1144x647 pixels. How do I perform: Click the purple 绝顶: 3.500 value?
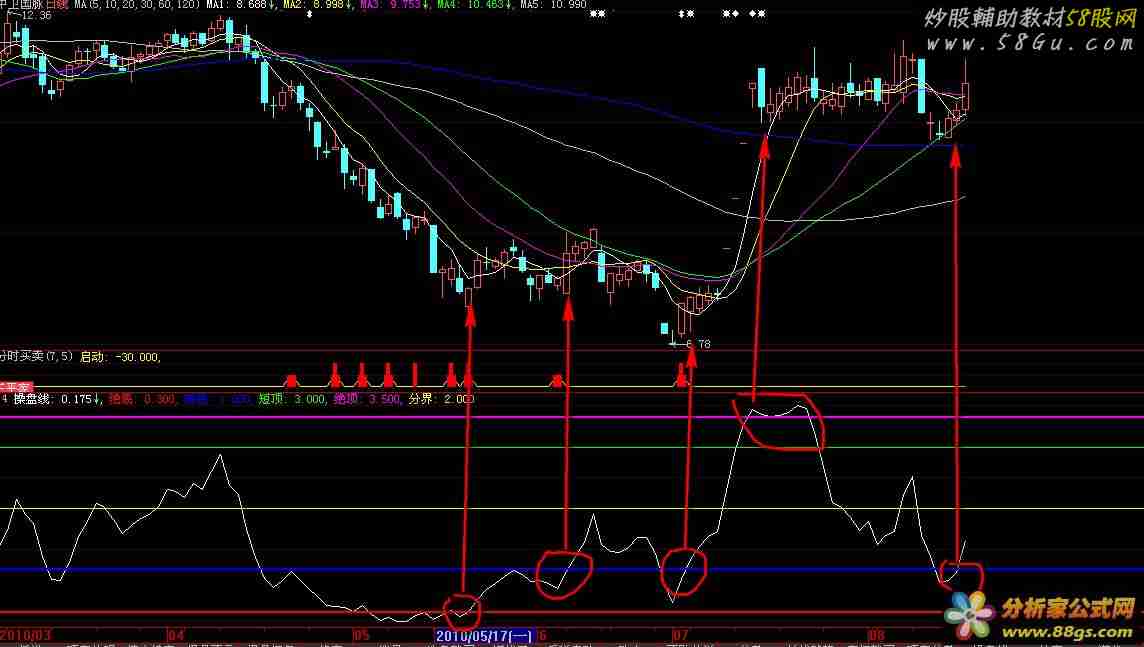pyautogui.click(x=367, y=399)
